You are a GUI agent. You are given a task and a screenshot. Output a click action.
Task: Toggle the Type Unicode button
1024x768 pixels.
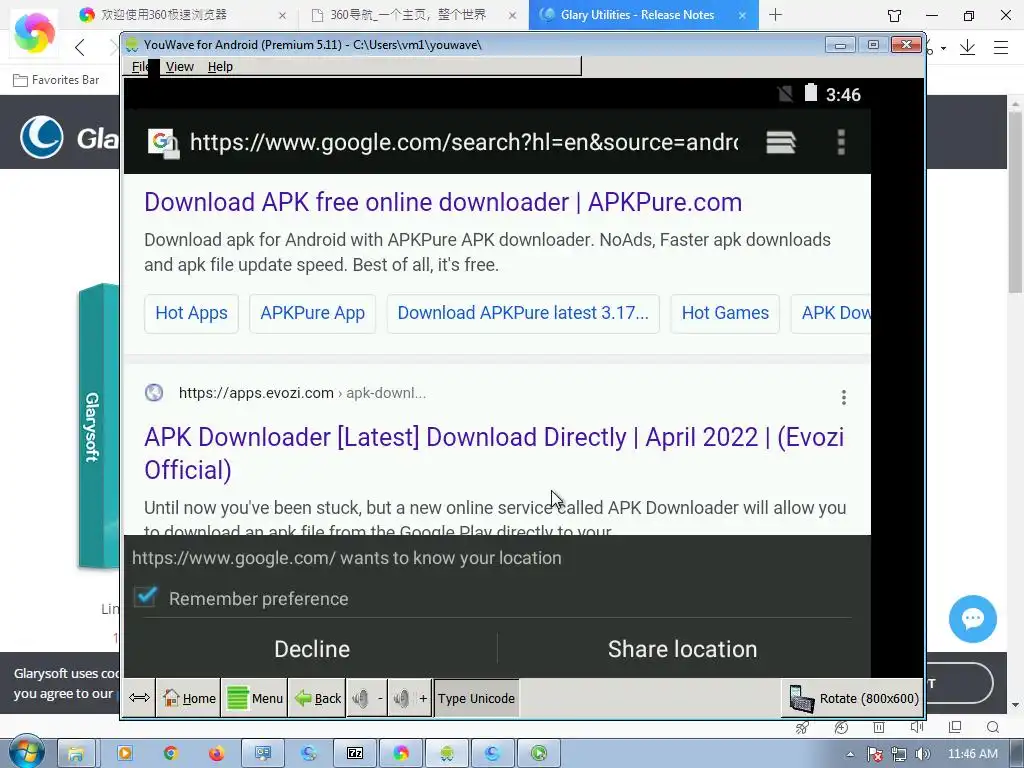[476, 698]
